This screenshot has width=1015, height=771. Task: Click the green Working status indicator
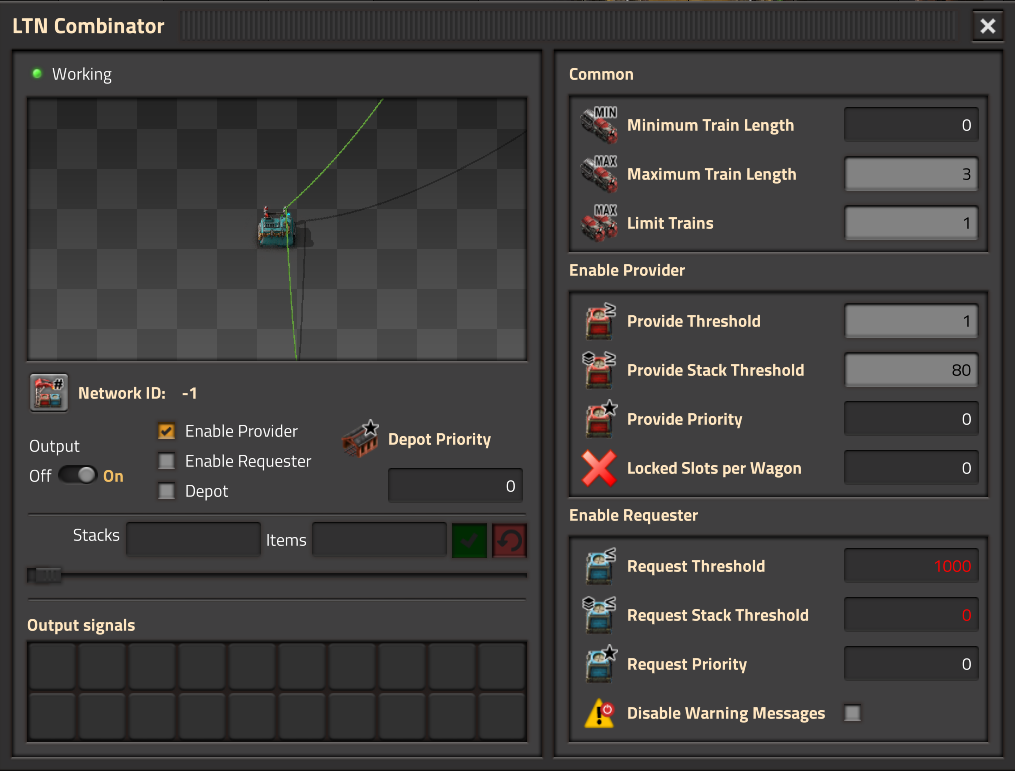pos(37,74)
